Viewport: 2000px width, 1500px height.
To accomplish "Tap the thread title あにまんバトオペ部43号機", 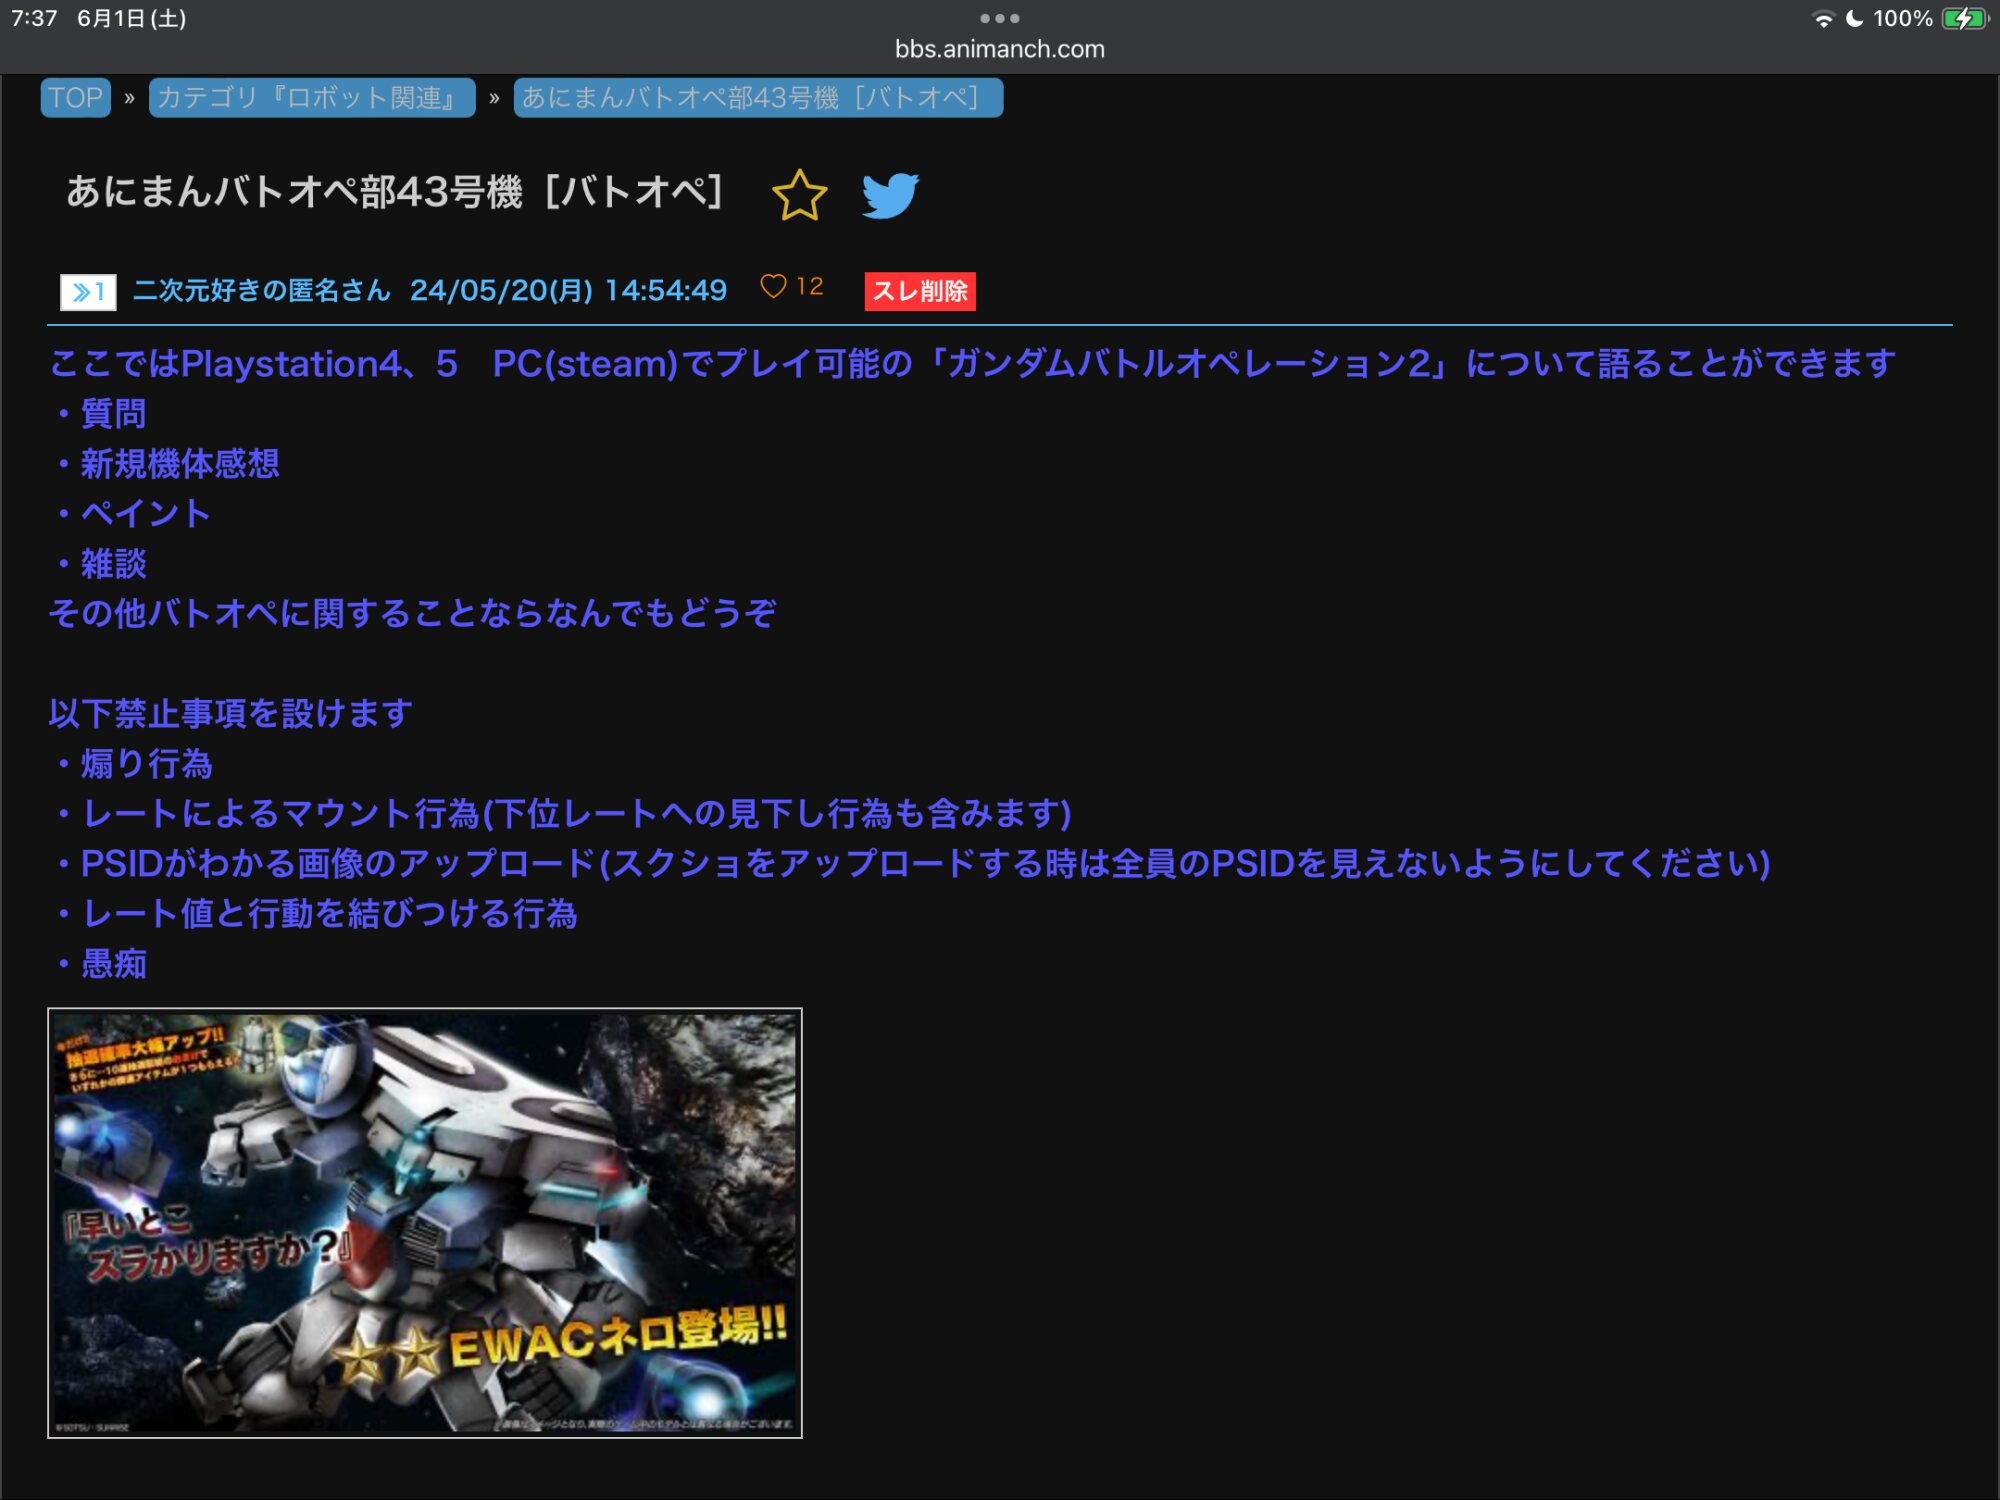I will (394, 192).
